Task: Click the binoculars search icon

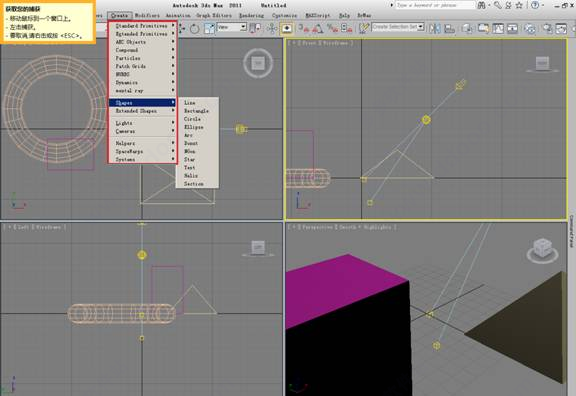Action: click(x=481, y=5)
